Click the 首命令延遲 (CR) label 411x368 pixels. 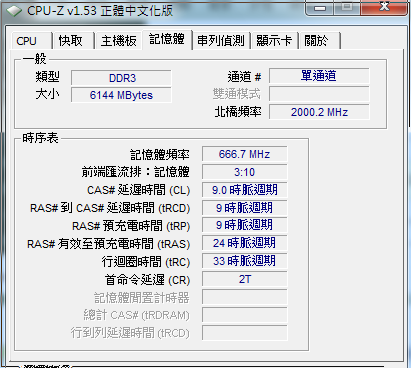pyautogui.click(x=147, y=280)
